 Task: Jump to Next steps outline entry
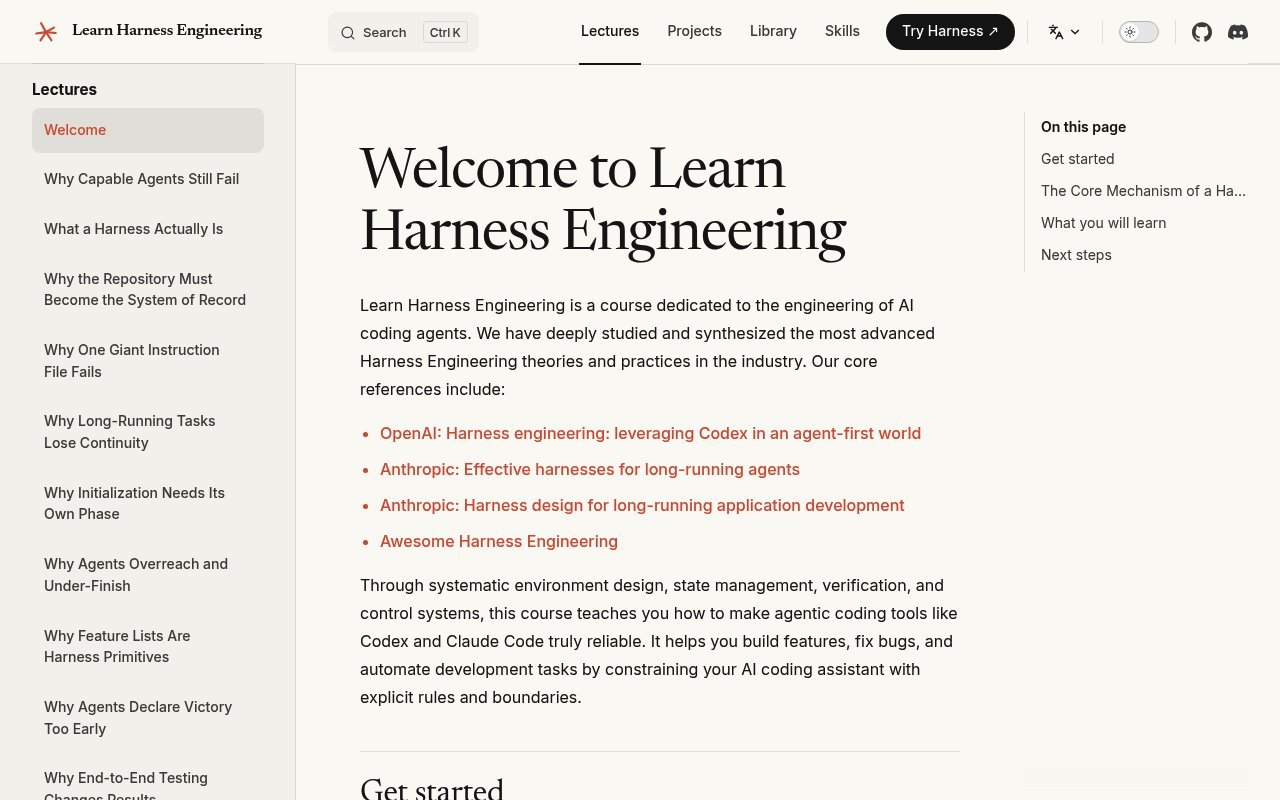click(1076, 255)
